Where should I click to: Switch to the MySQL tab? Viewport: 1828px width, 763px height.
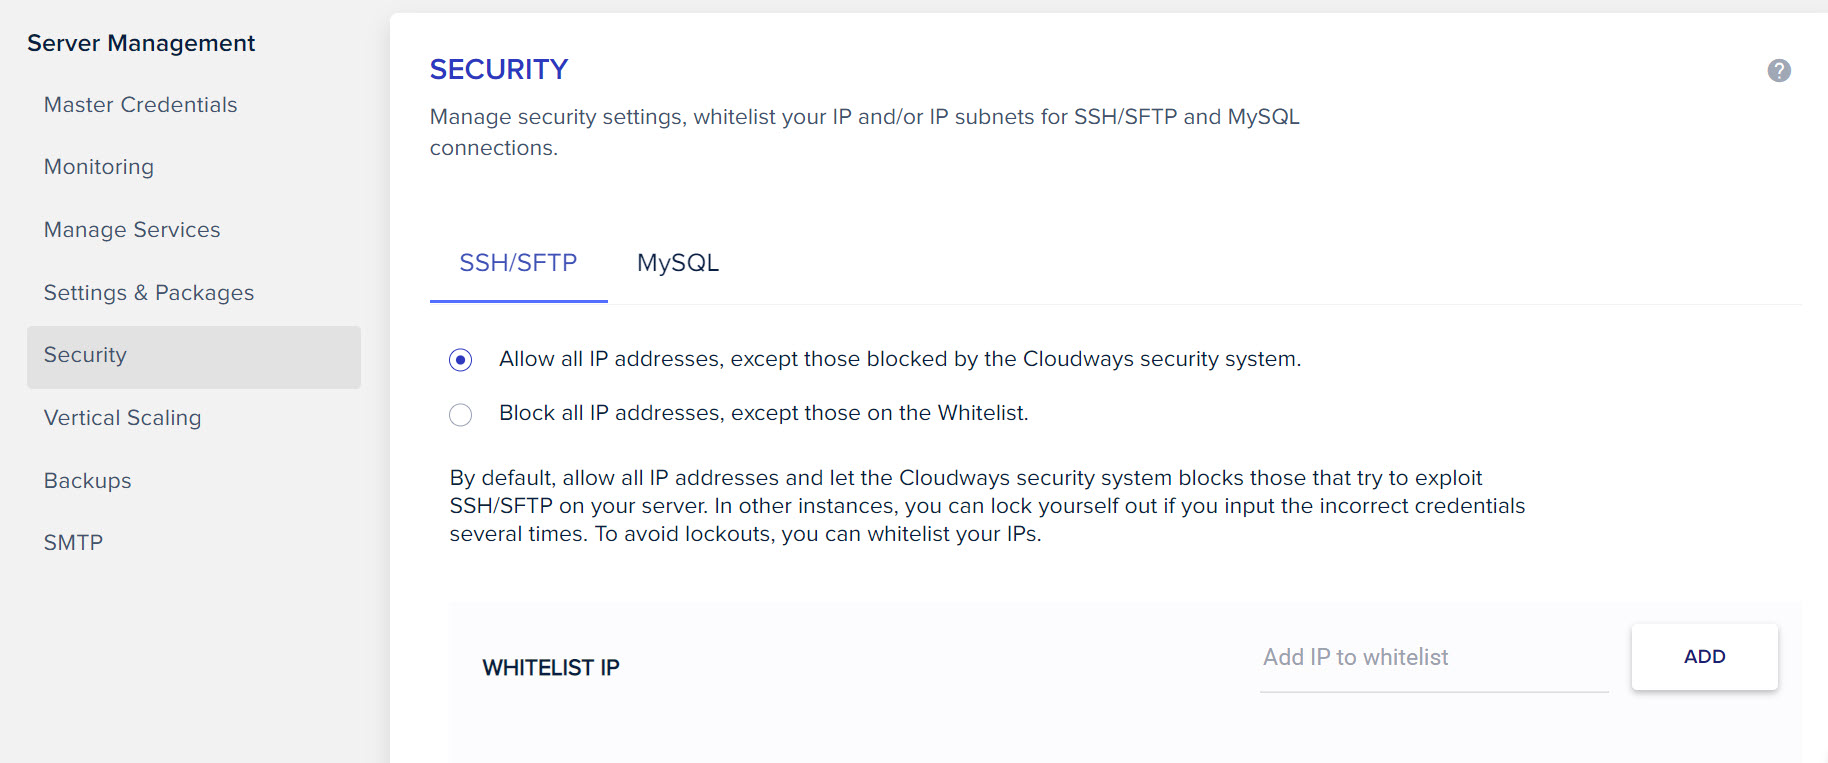(677, 263)
